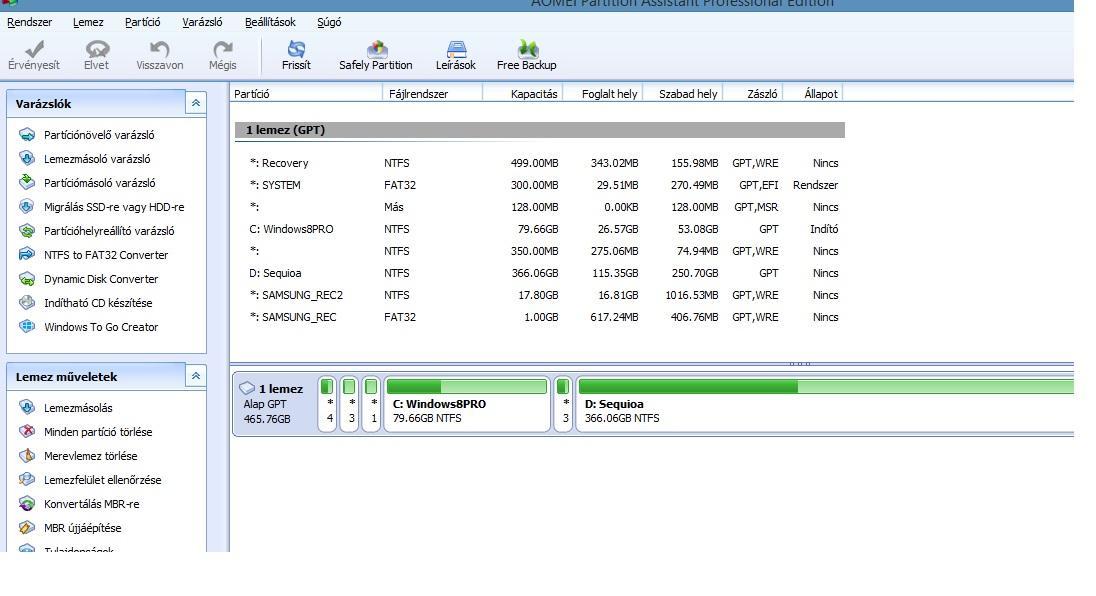This screenshot has width=1096, height=596.
Task: Select small partition block labeled 1
Action: click(372, 404)
